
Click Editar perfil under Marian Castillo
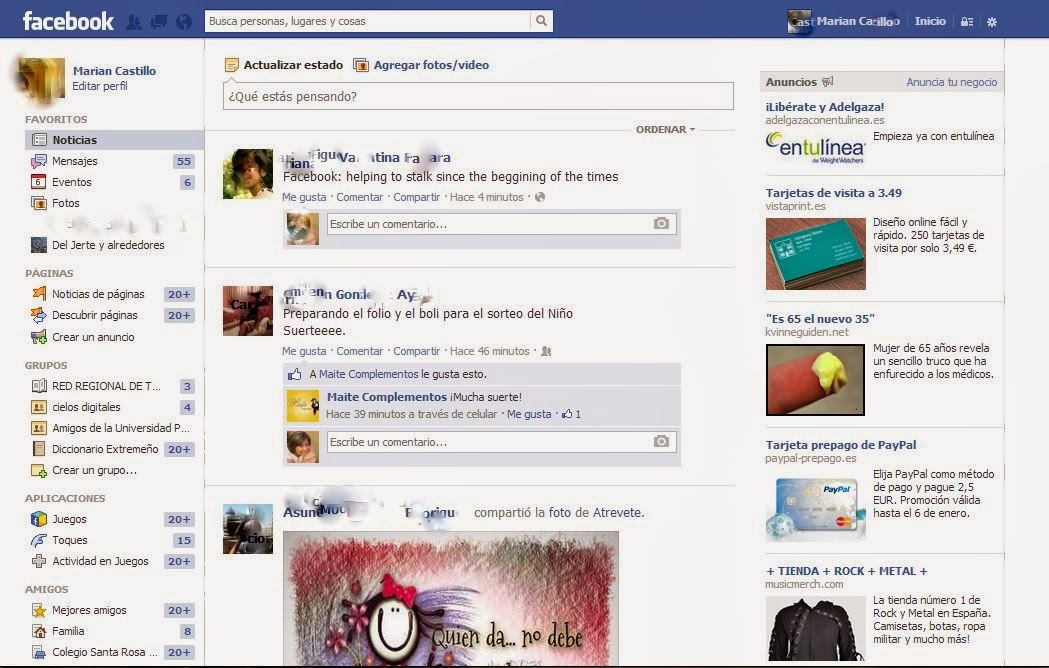click(x=100, y=87)
